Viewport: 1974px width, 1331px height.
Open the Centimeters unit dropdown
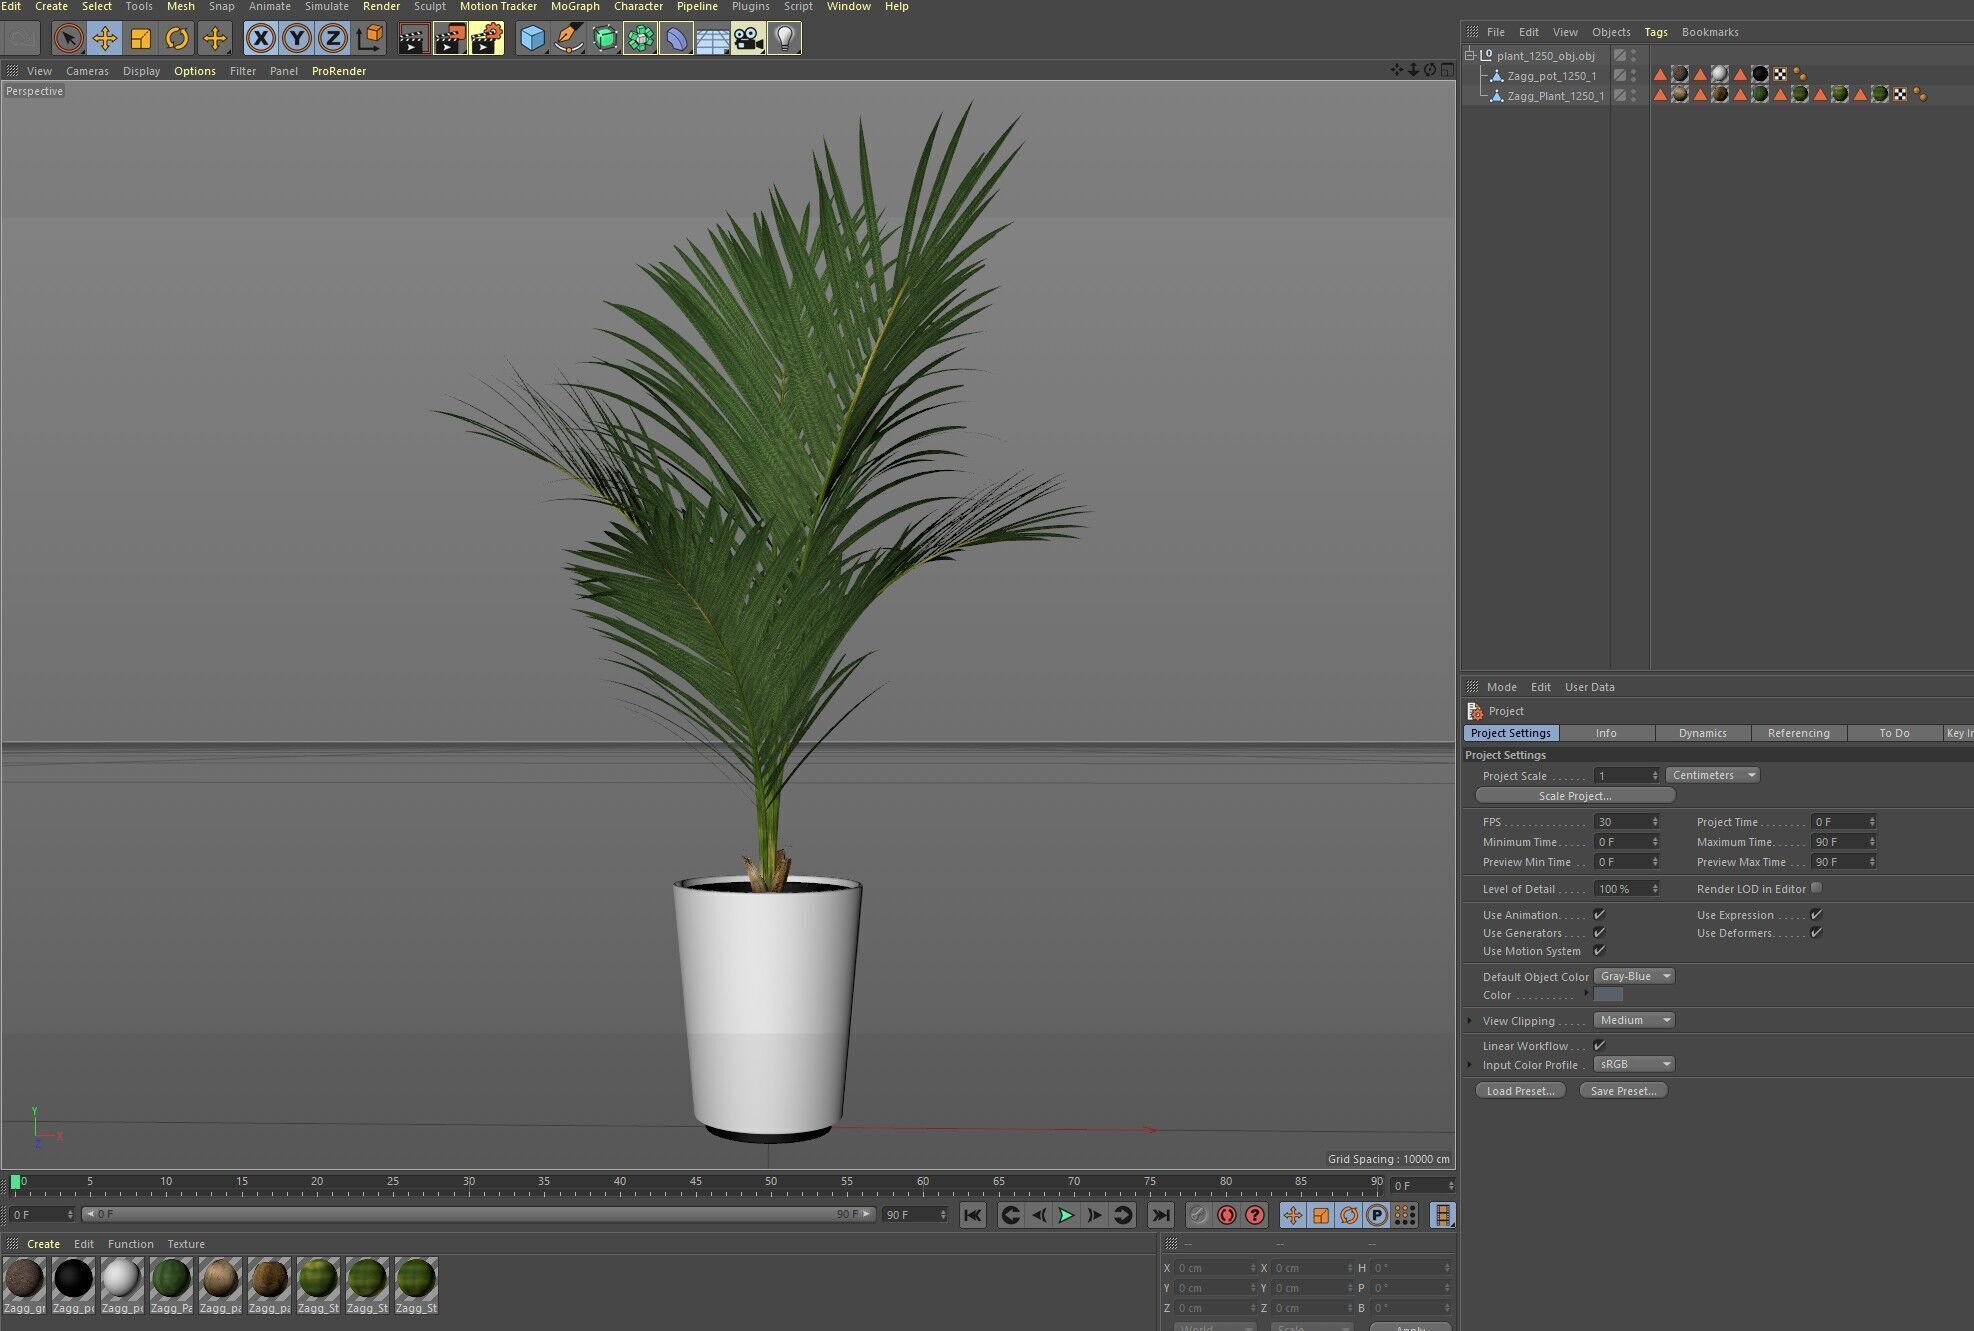1713,775
